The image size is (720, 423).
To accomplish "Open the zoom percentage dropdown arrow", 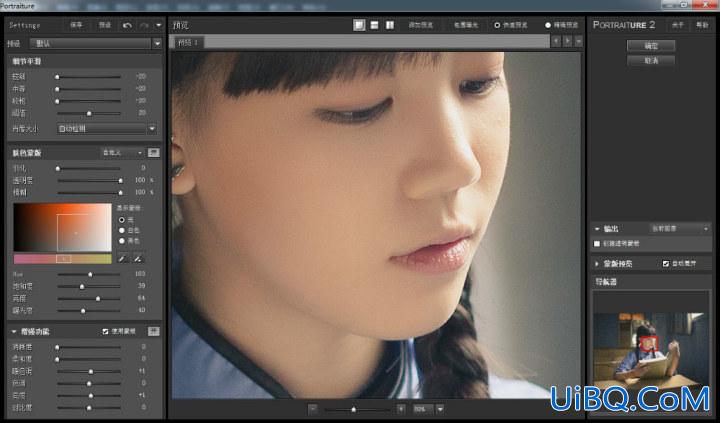I will coord(440,409).
